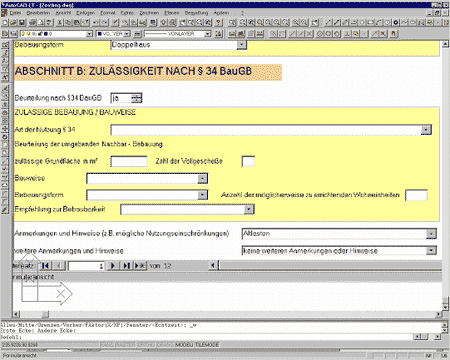The width and height of the screenshot is (450, 360).
Task: Click the zulässige Grundfläche input field
Action: (x=129, y=161)
